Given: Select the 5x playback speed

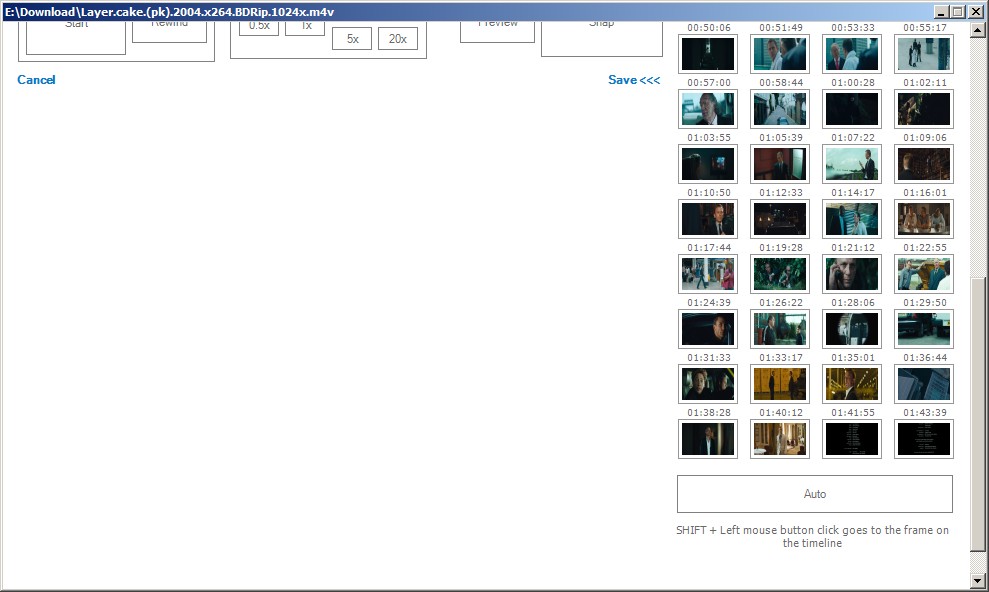Looking at the screenshot, I should 351,38.
